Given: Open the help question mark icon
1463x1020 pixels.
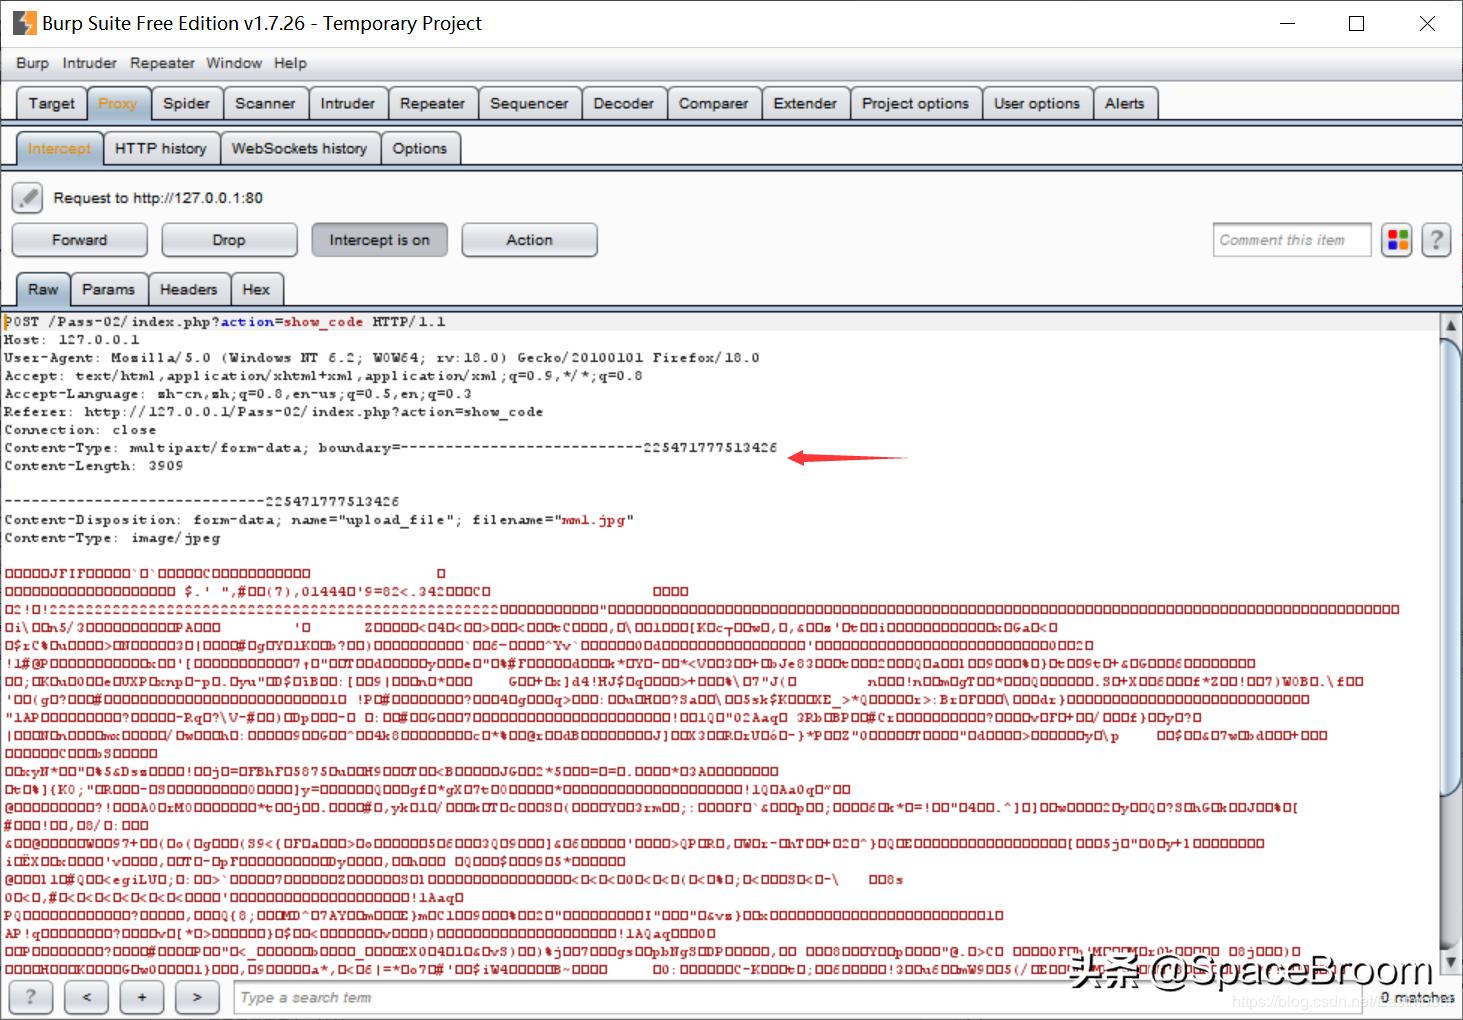Looking at the screenshot, I should click(1436, 240).
